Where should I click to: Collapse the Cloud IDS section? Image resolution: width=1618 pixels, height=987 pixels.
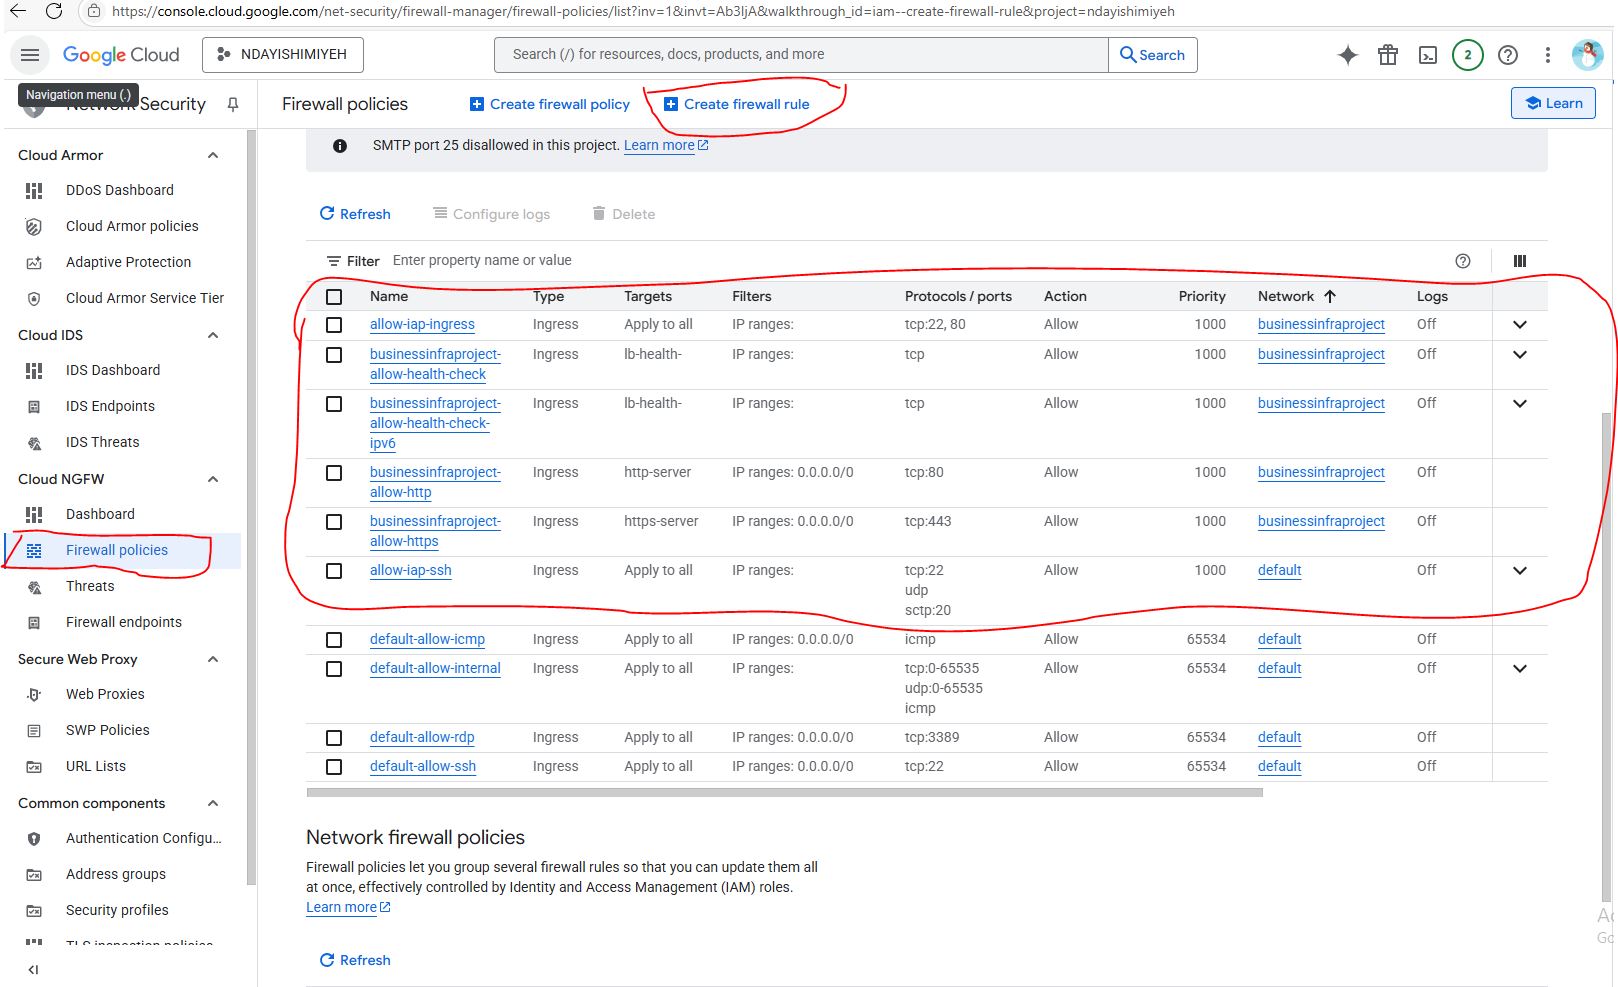pos(213,335)
